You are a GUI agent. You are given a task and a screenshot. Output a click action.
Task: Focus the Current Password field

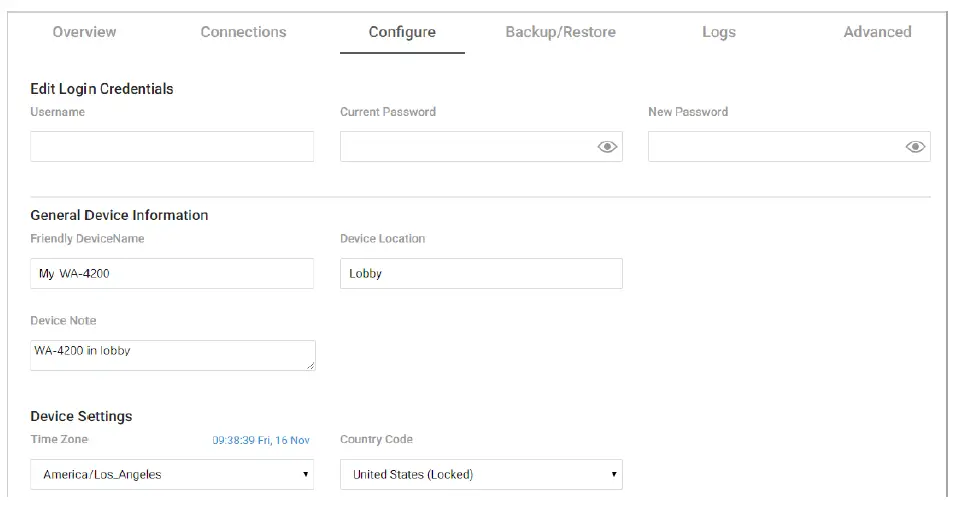coord(465,147)
